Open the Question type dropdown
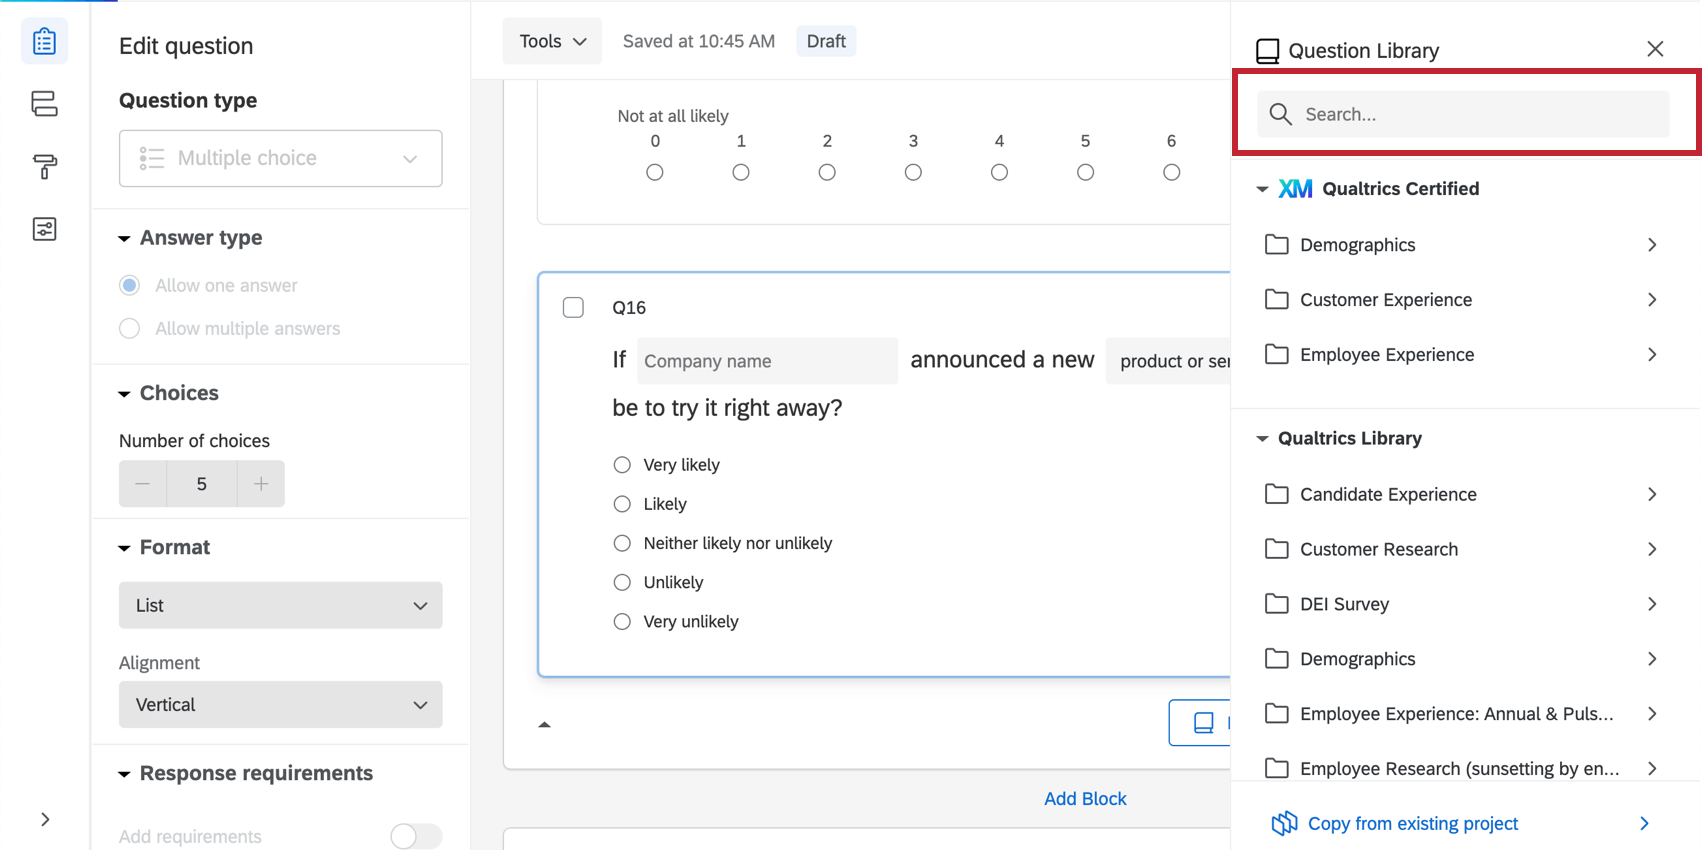The width and height of the screenshot is (1702, 850). tap(280, 158)
